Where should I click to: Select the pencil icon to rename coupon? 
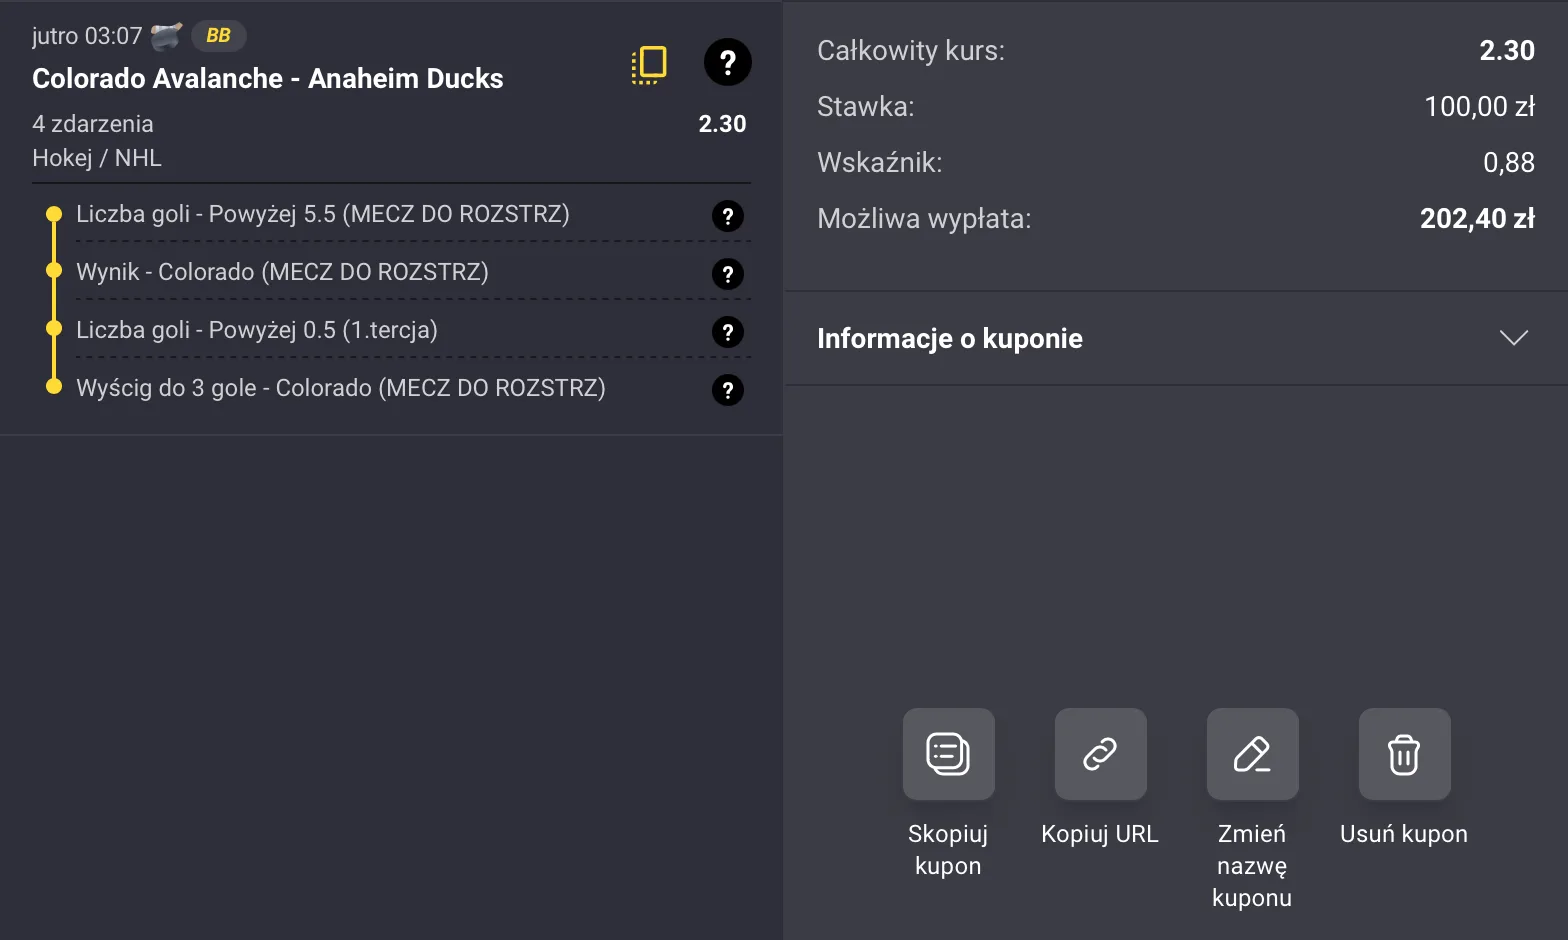coord(1252,754)
